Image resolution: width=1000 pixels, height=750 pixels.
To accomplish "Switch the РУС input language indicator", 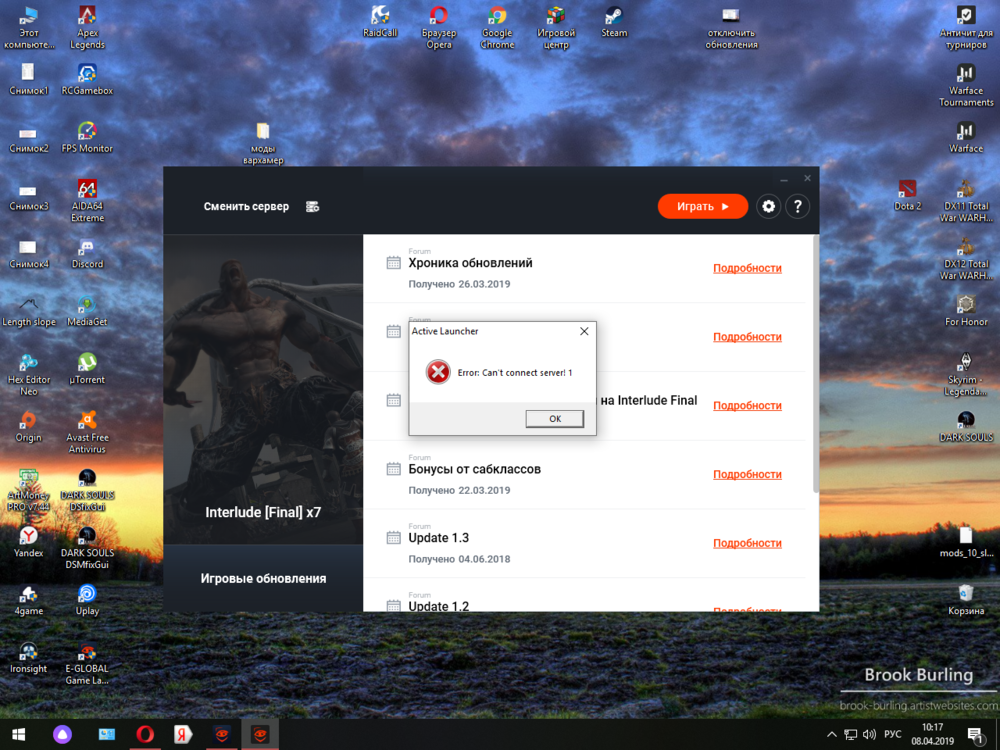I will [892, 734].
